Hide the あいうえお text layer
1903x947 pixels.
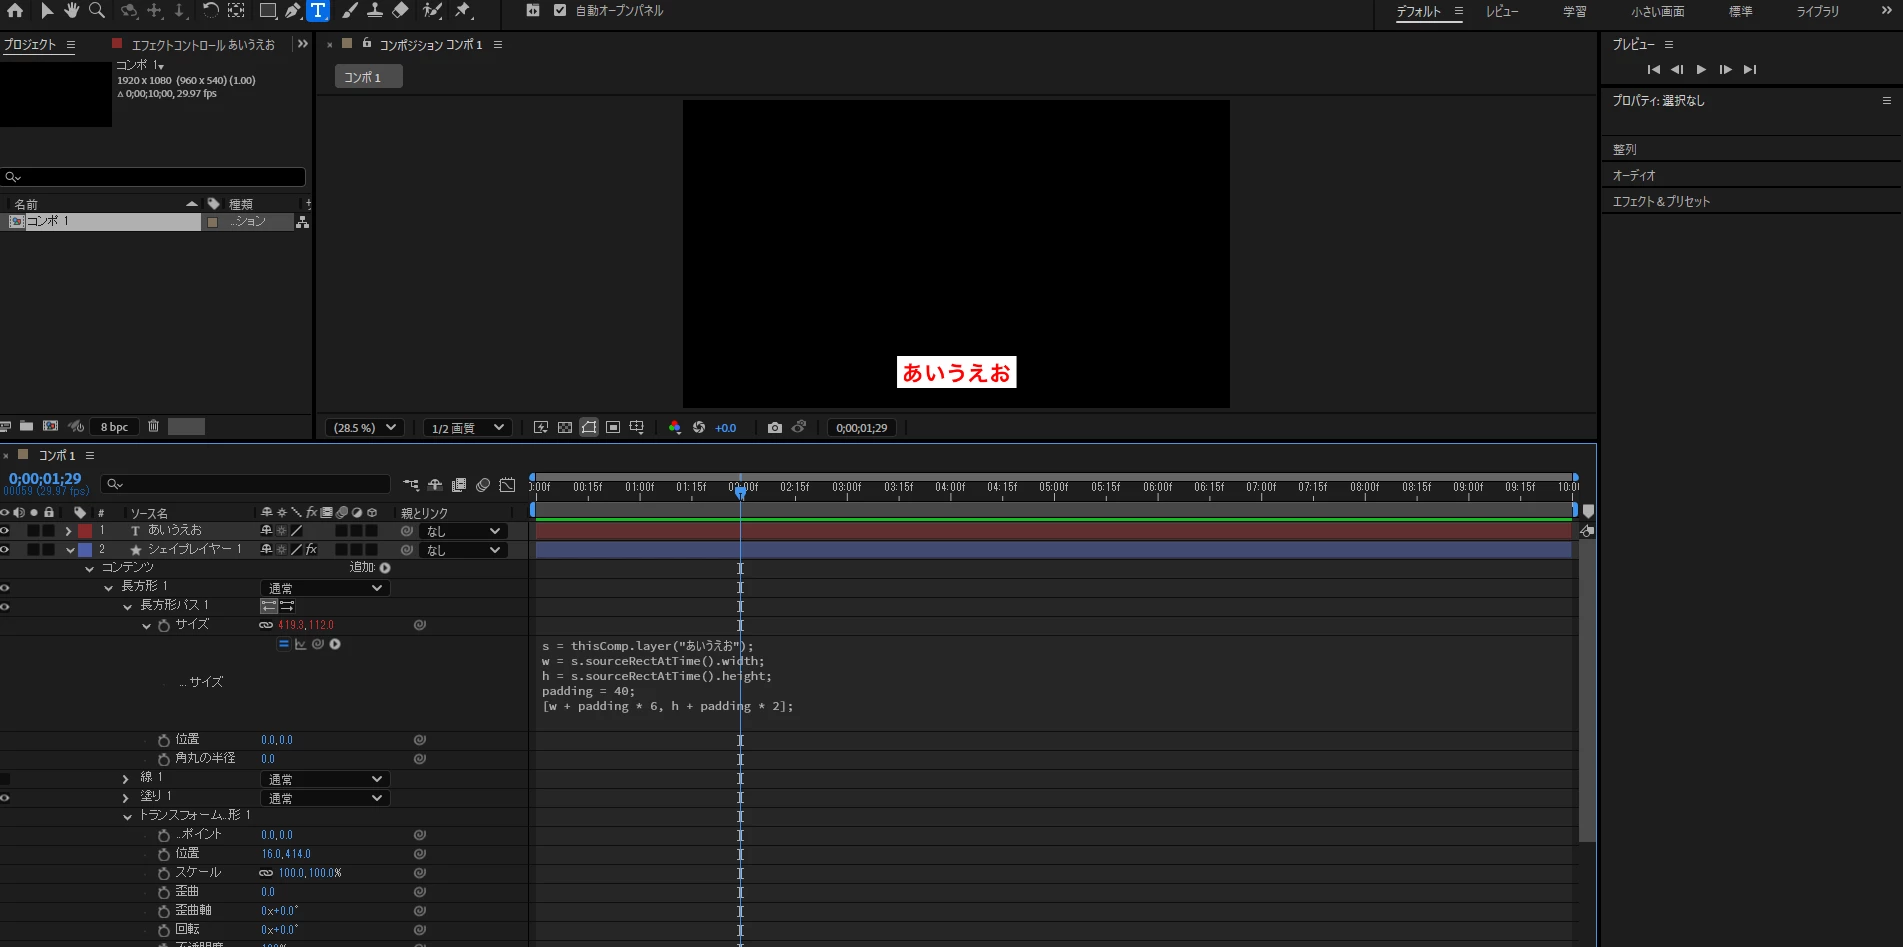coord(5,531)
